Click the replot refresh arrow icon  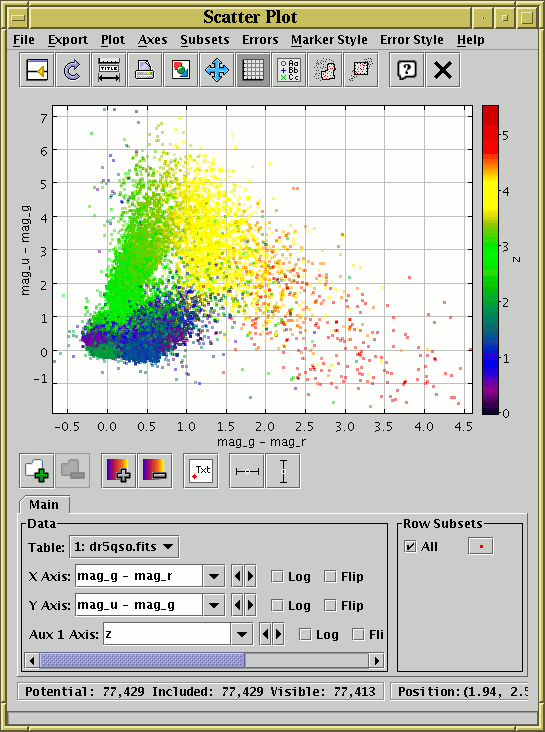[x=73, y=70]
